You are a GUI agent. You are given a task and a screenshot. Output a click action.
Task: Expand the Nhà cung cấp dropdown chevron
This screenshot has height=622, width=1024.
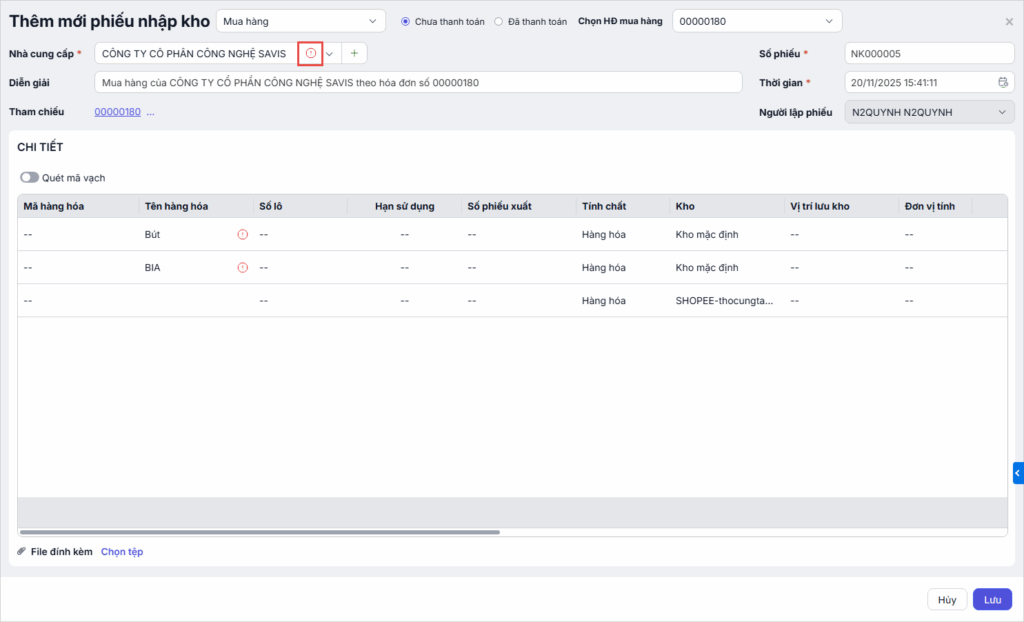[x=330, y=53]
